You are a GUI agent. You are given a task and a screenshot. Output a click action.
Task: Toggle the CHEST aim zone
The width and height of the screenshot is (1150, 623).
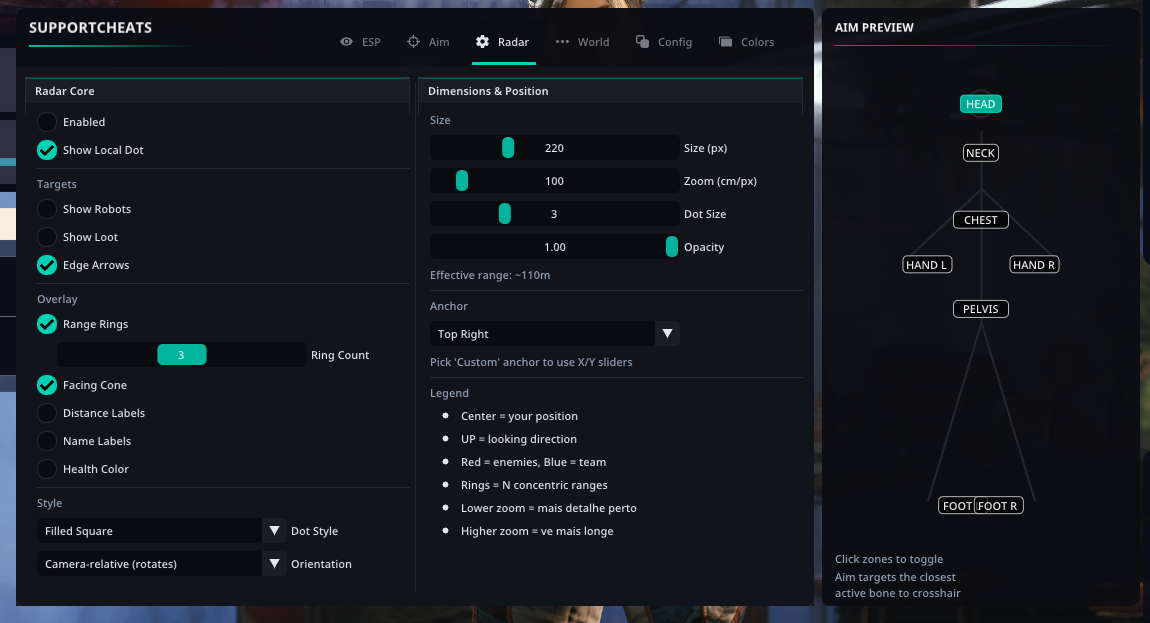pos(981,220)
